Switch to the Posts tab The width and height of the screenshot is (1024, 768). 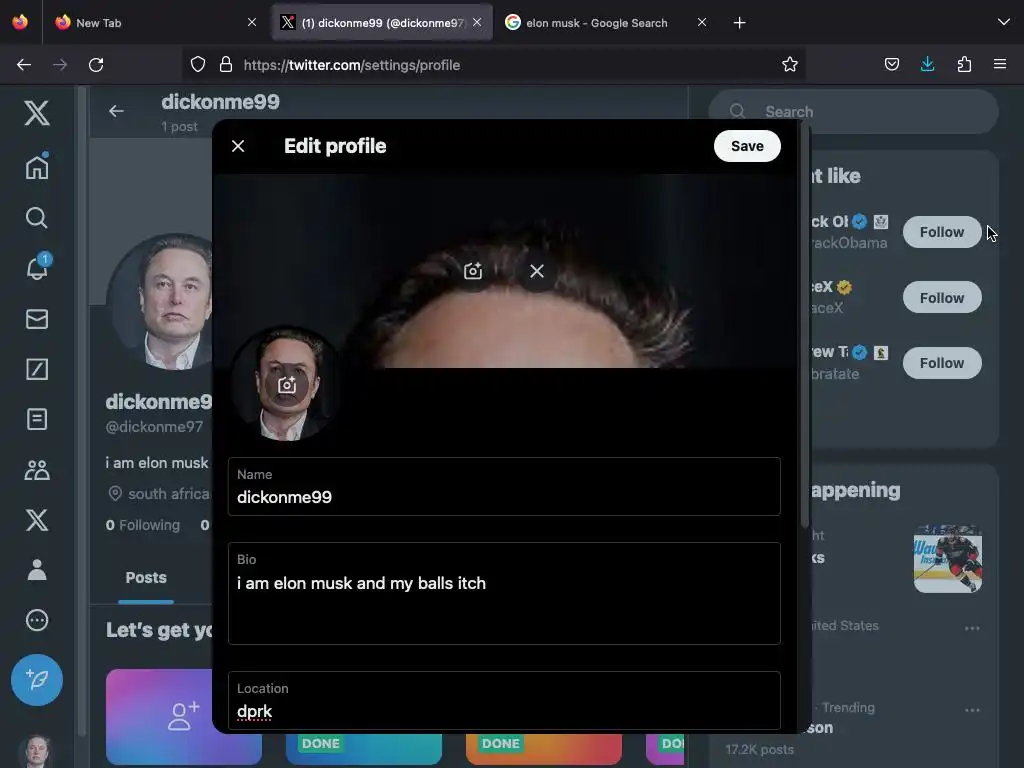[146, 578]
